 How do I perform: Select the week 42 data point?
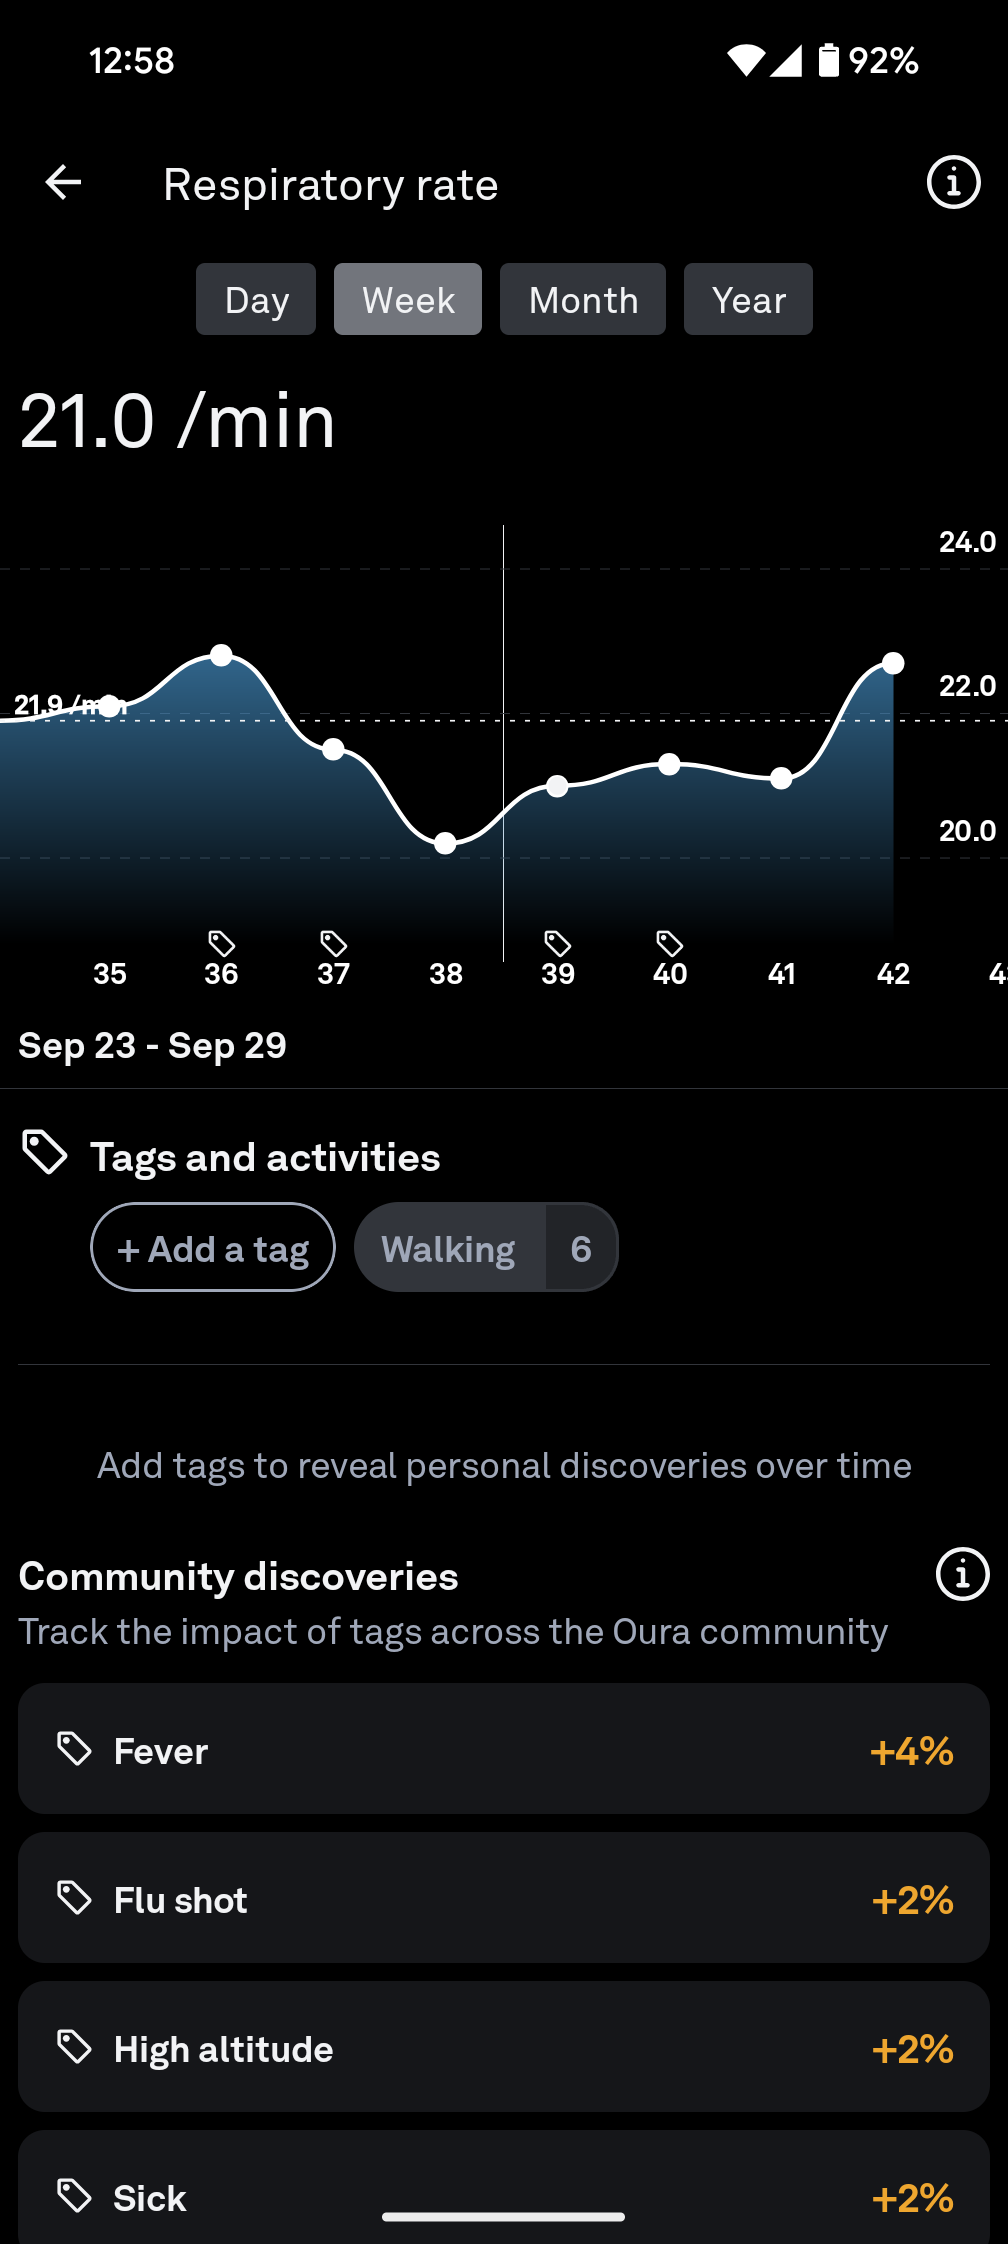click(x=893, y=663)
